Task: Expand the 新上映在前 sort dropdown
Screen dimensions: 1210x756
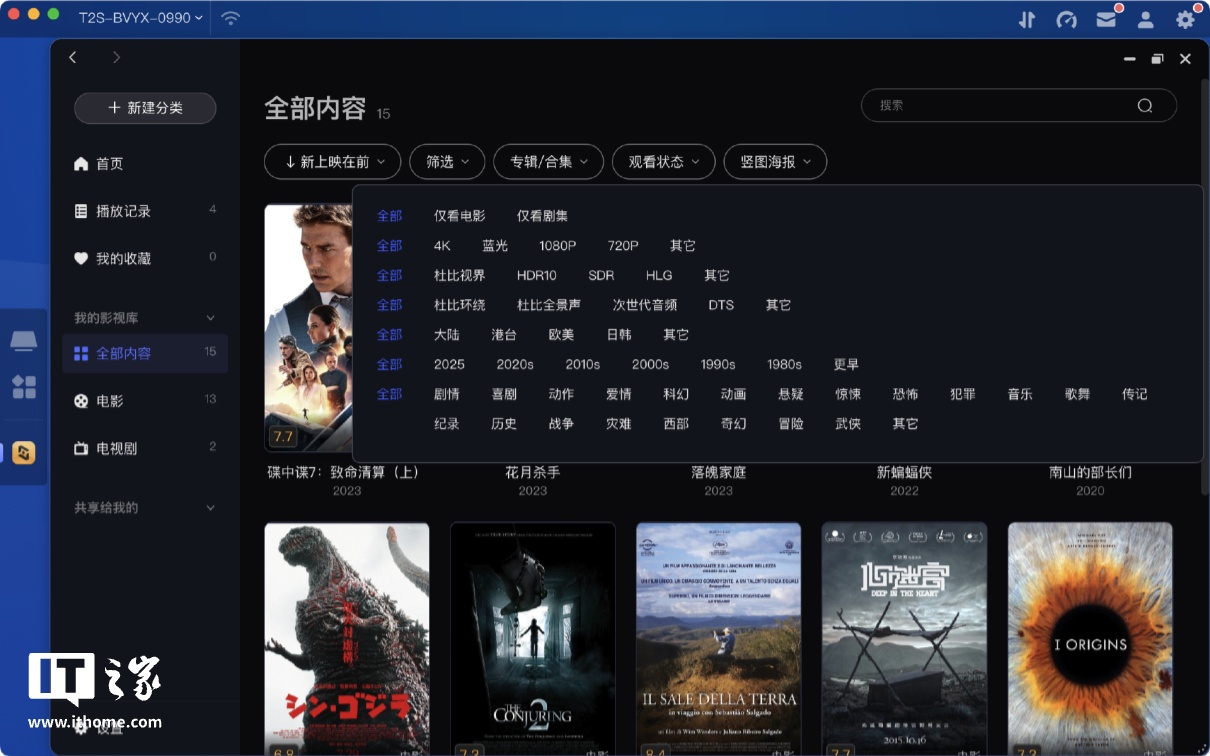Action: tap(332, 162)
